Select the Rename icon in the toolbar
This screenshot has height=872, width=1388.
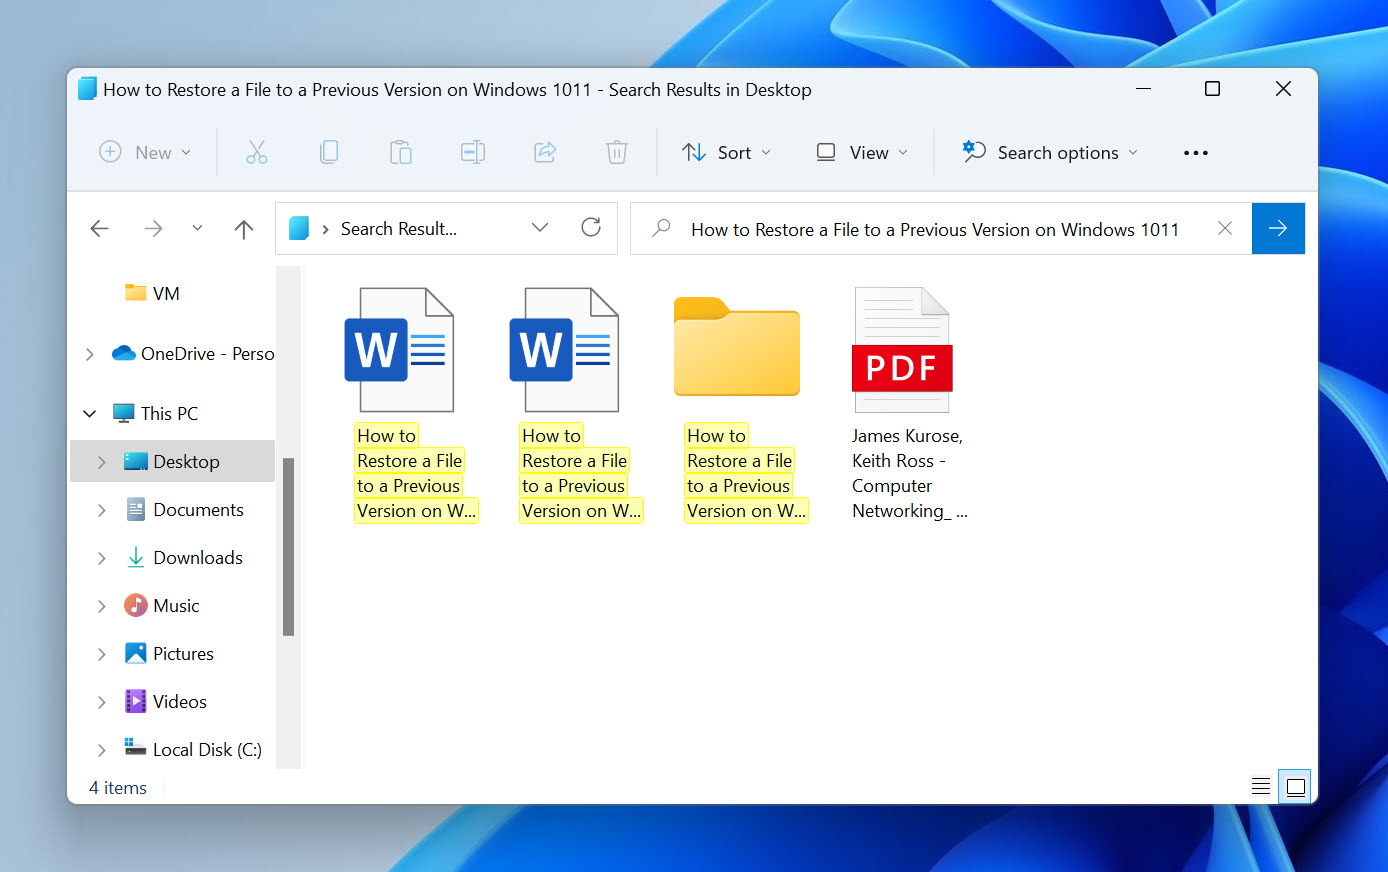click(472, 152)
